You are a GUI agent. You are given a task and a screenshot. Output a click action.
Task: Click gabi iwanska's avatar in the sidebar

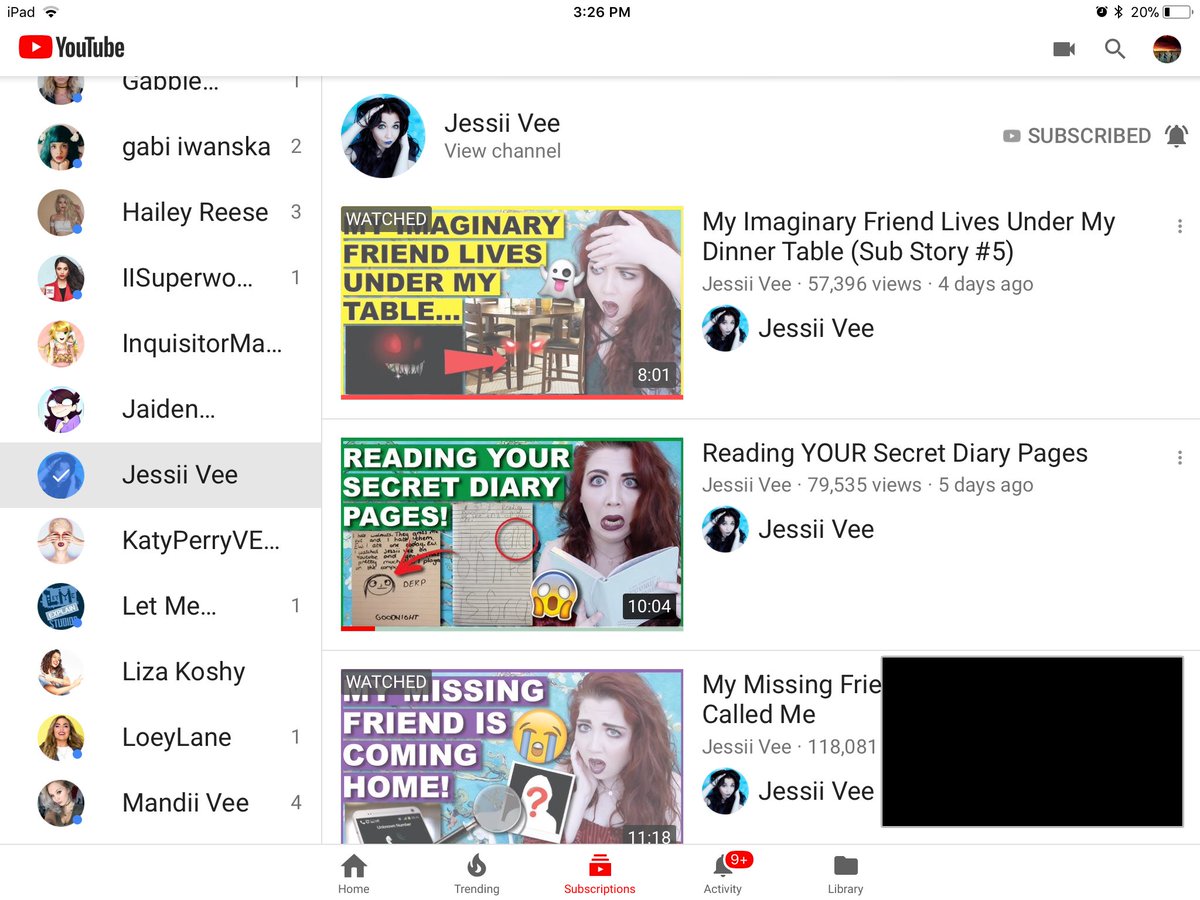pyautogui.click(x=61, y=147)
